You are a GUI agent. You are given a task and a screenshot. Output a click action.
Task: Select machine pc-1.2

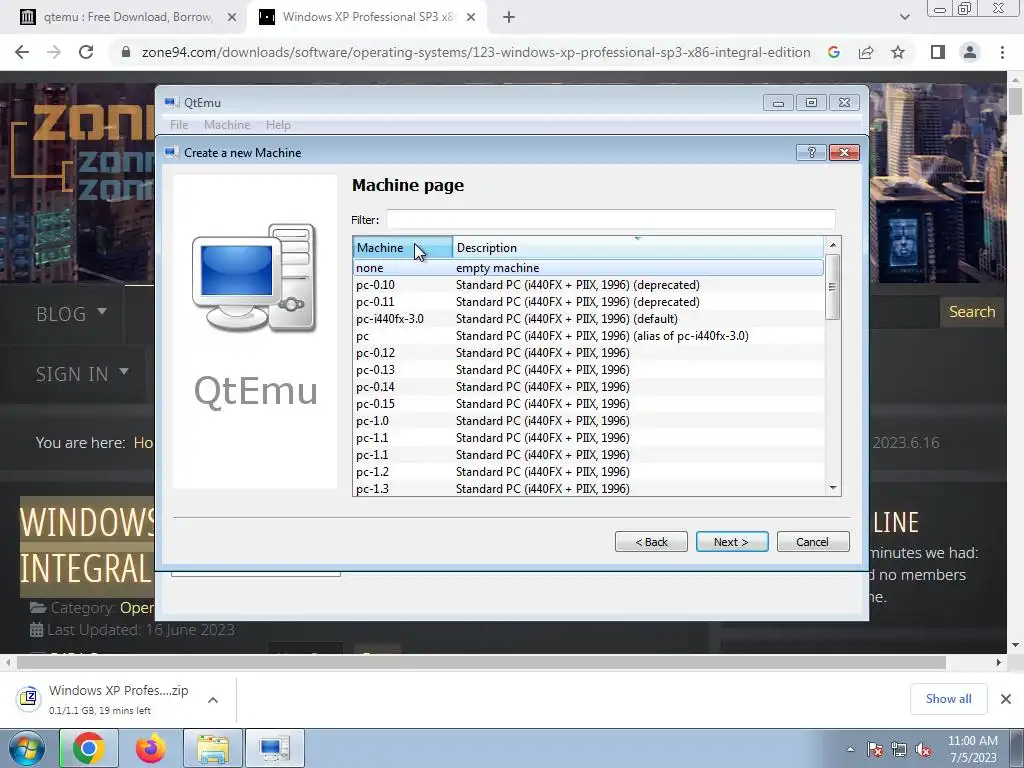point(588,472)
